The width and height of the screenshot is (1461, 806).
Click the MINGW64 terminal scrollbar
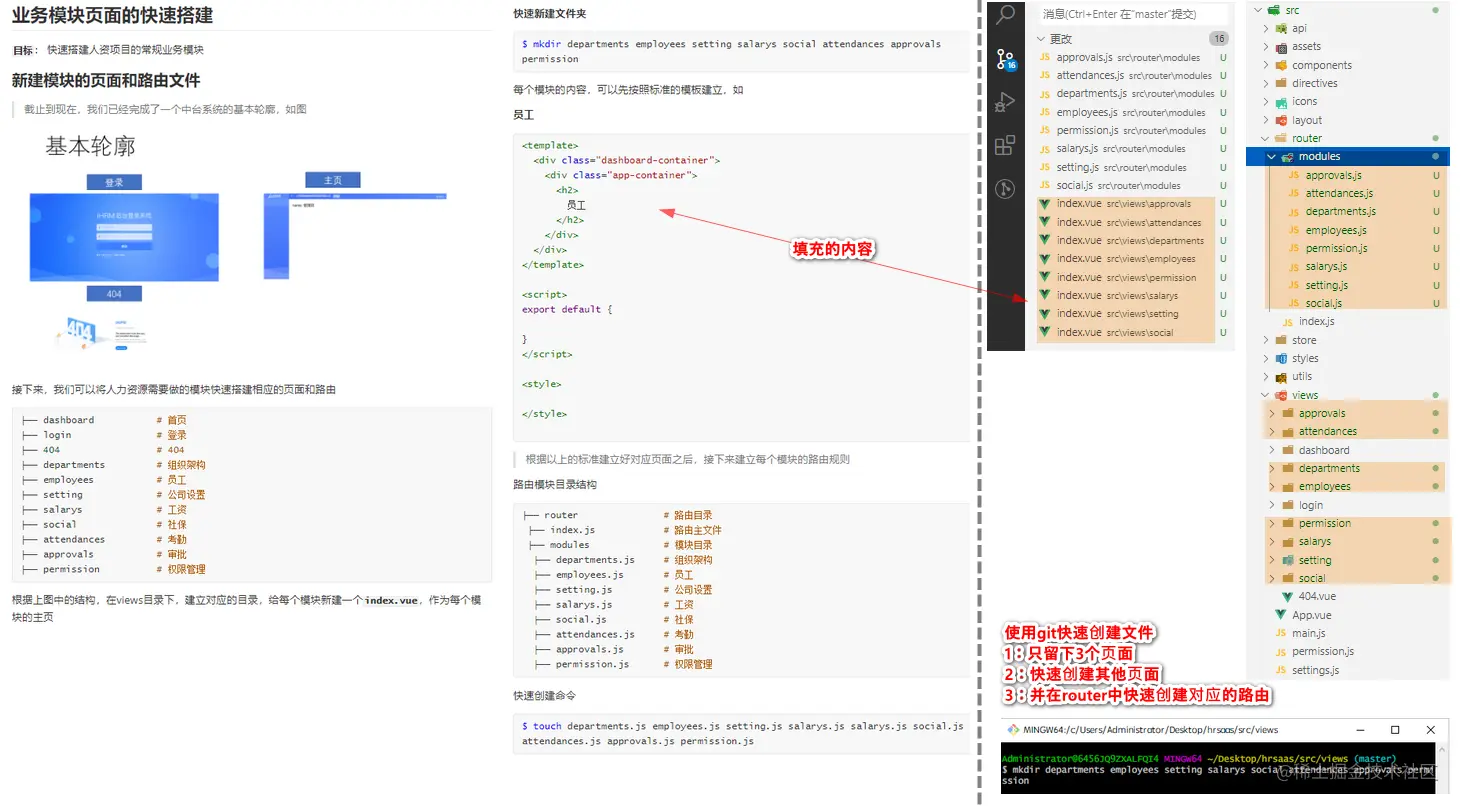point(1441,769)
